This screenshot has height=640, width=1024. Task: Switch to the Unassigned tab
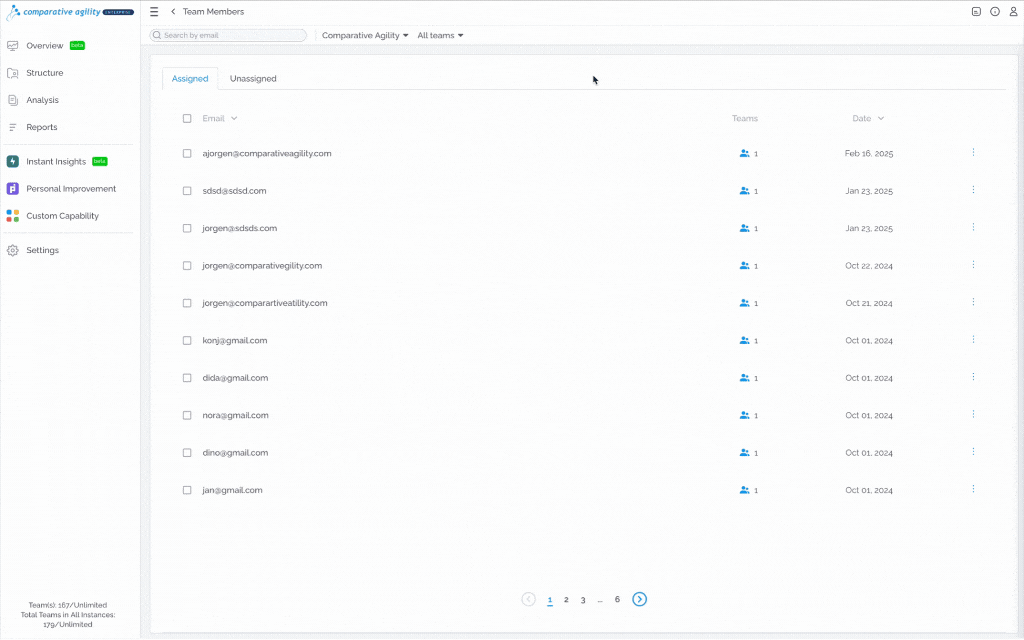253,78
